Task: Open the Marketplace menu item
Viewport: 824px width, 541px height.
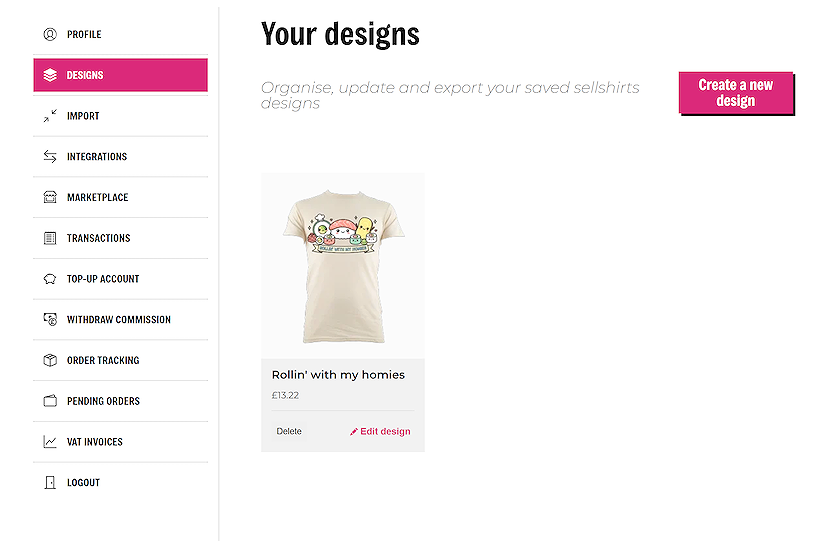Action: [97, 198]
